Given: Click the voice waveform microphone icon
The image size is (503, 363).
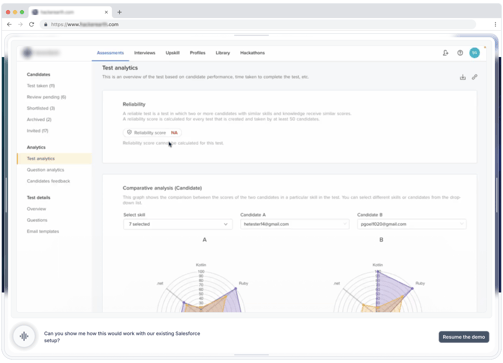Looking at the screenshot, I should (x=24, y=336).
